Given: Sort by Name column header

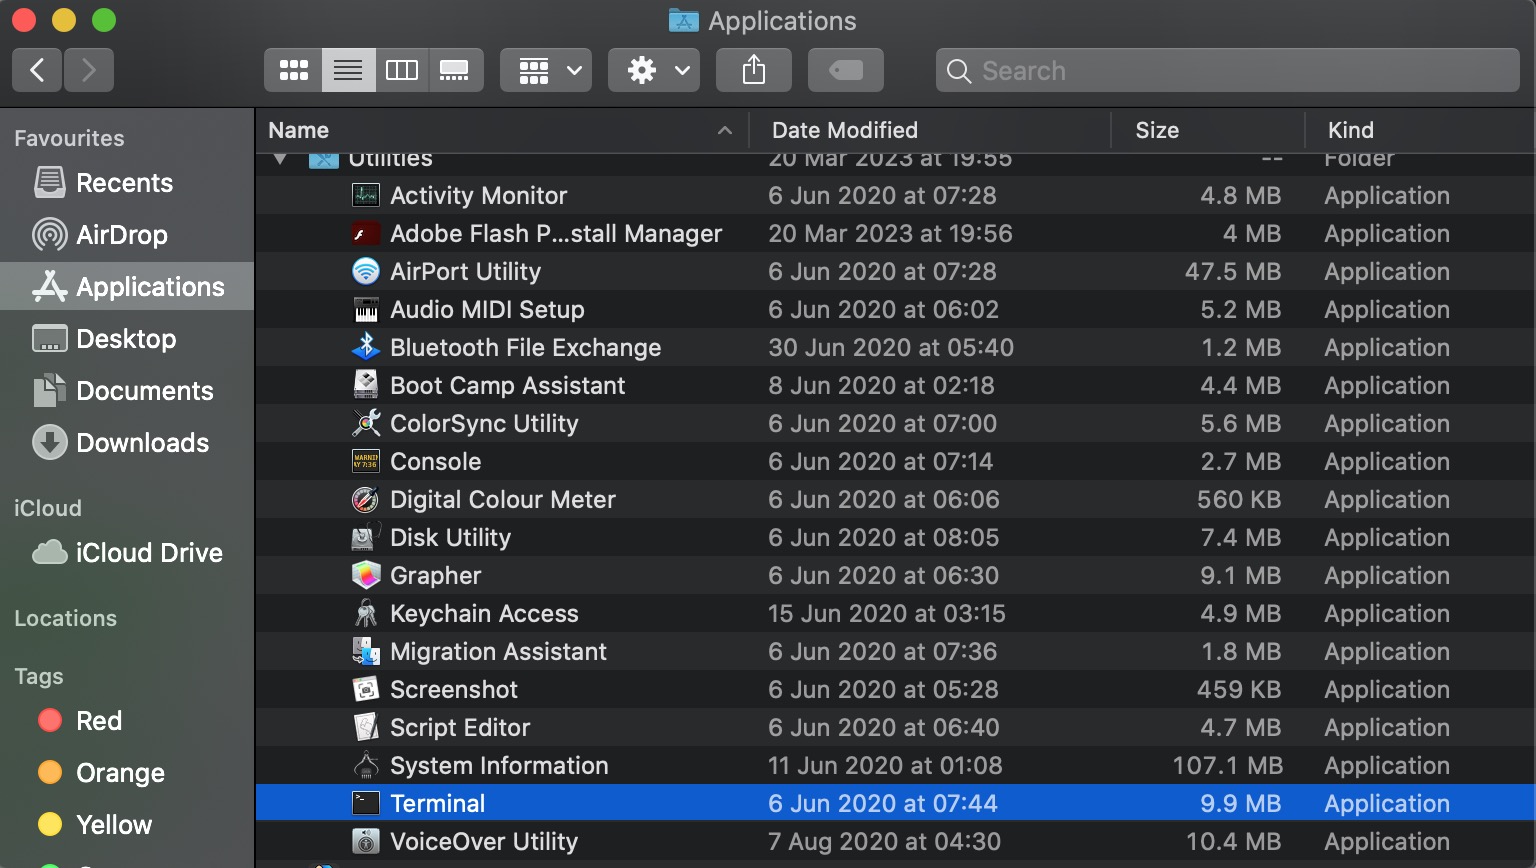Looking at the screenshot, I should pos(502,131).
